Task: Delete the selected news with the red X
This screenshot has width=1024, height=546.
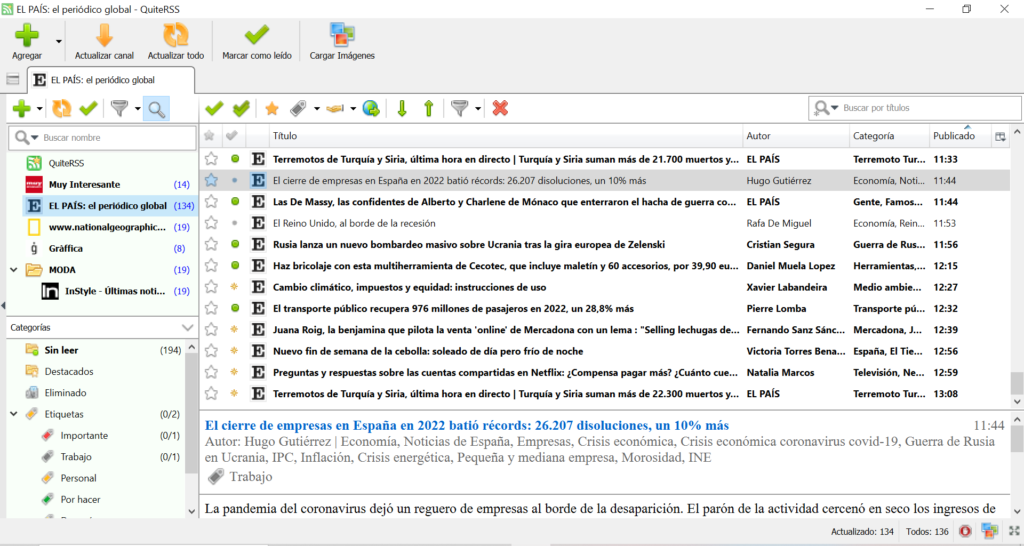Action: [500, 108]
